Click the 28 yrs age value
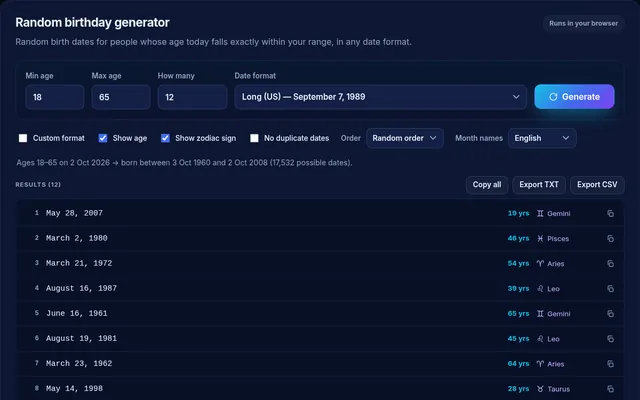The height and width of the screenshot is (400, 640). pyautogui.click(x=518, y=389)
